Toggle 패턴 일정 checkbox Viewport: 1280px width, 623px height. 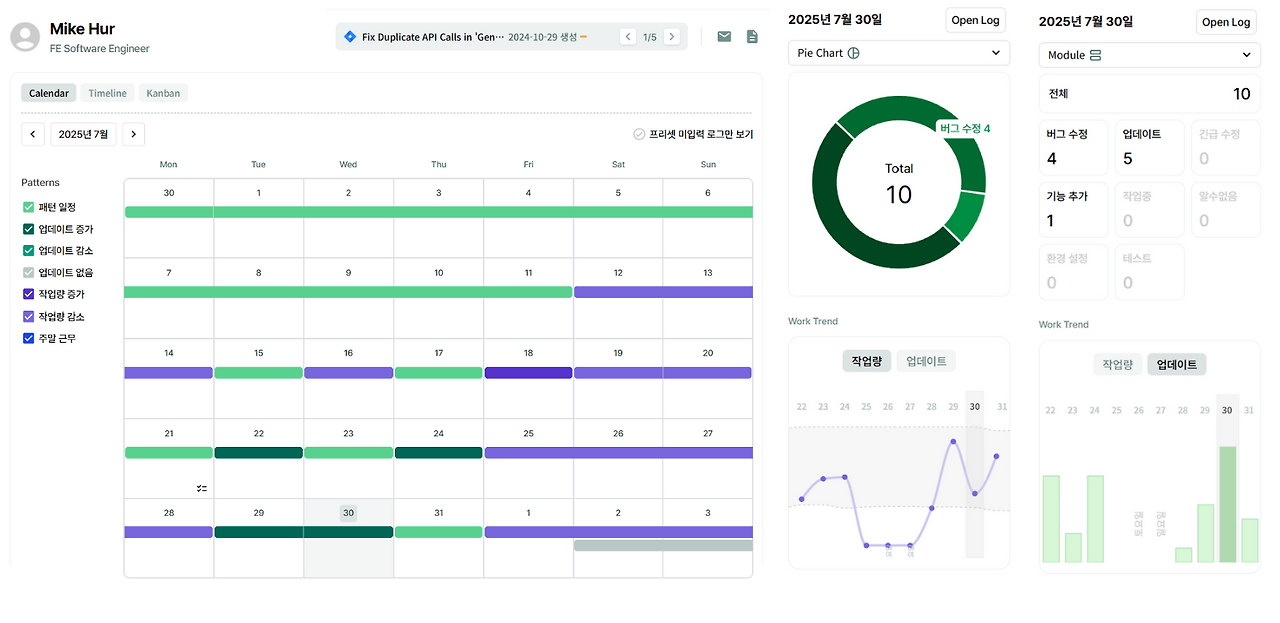click(28, 207)
